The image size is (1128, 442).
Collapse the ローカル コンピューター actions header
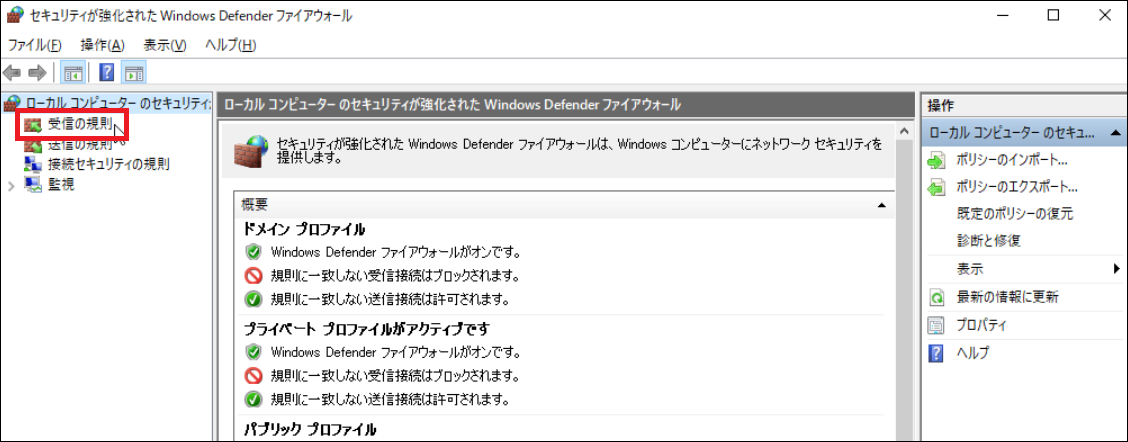point(1113,133)
